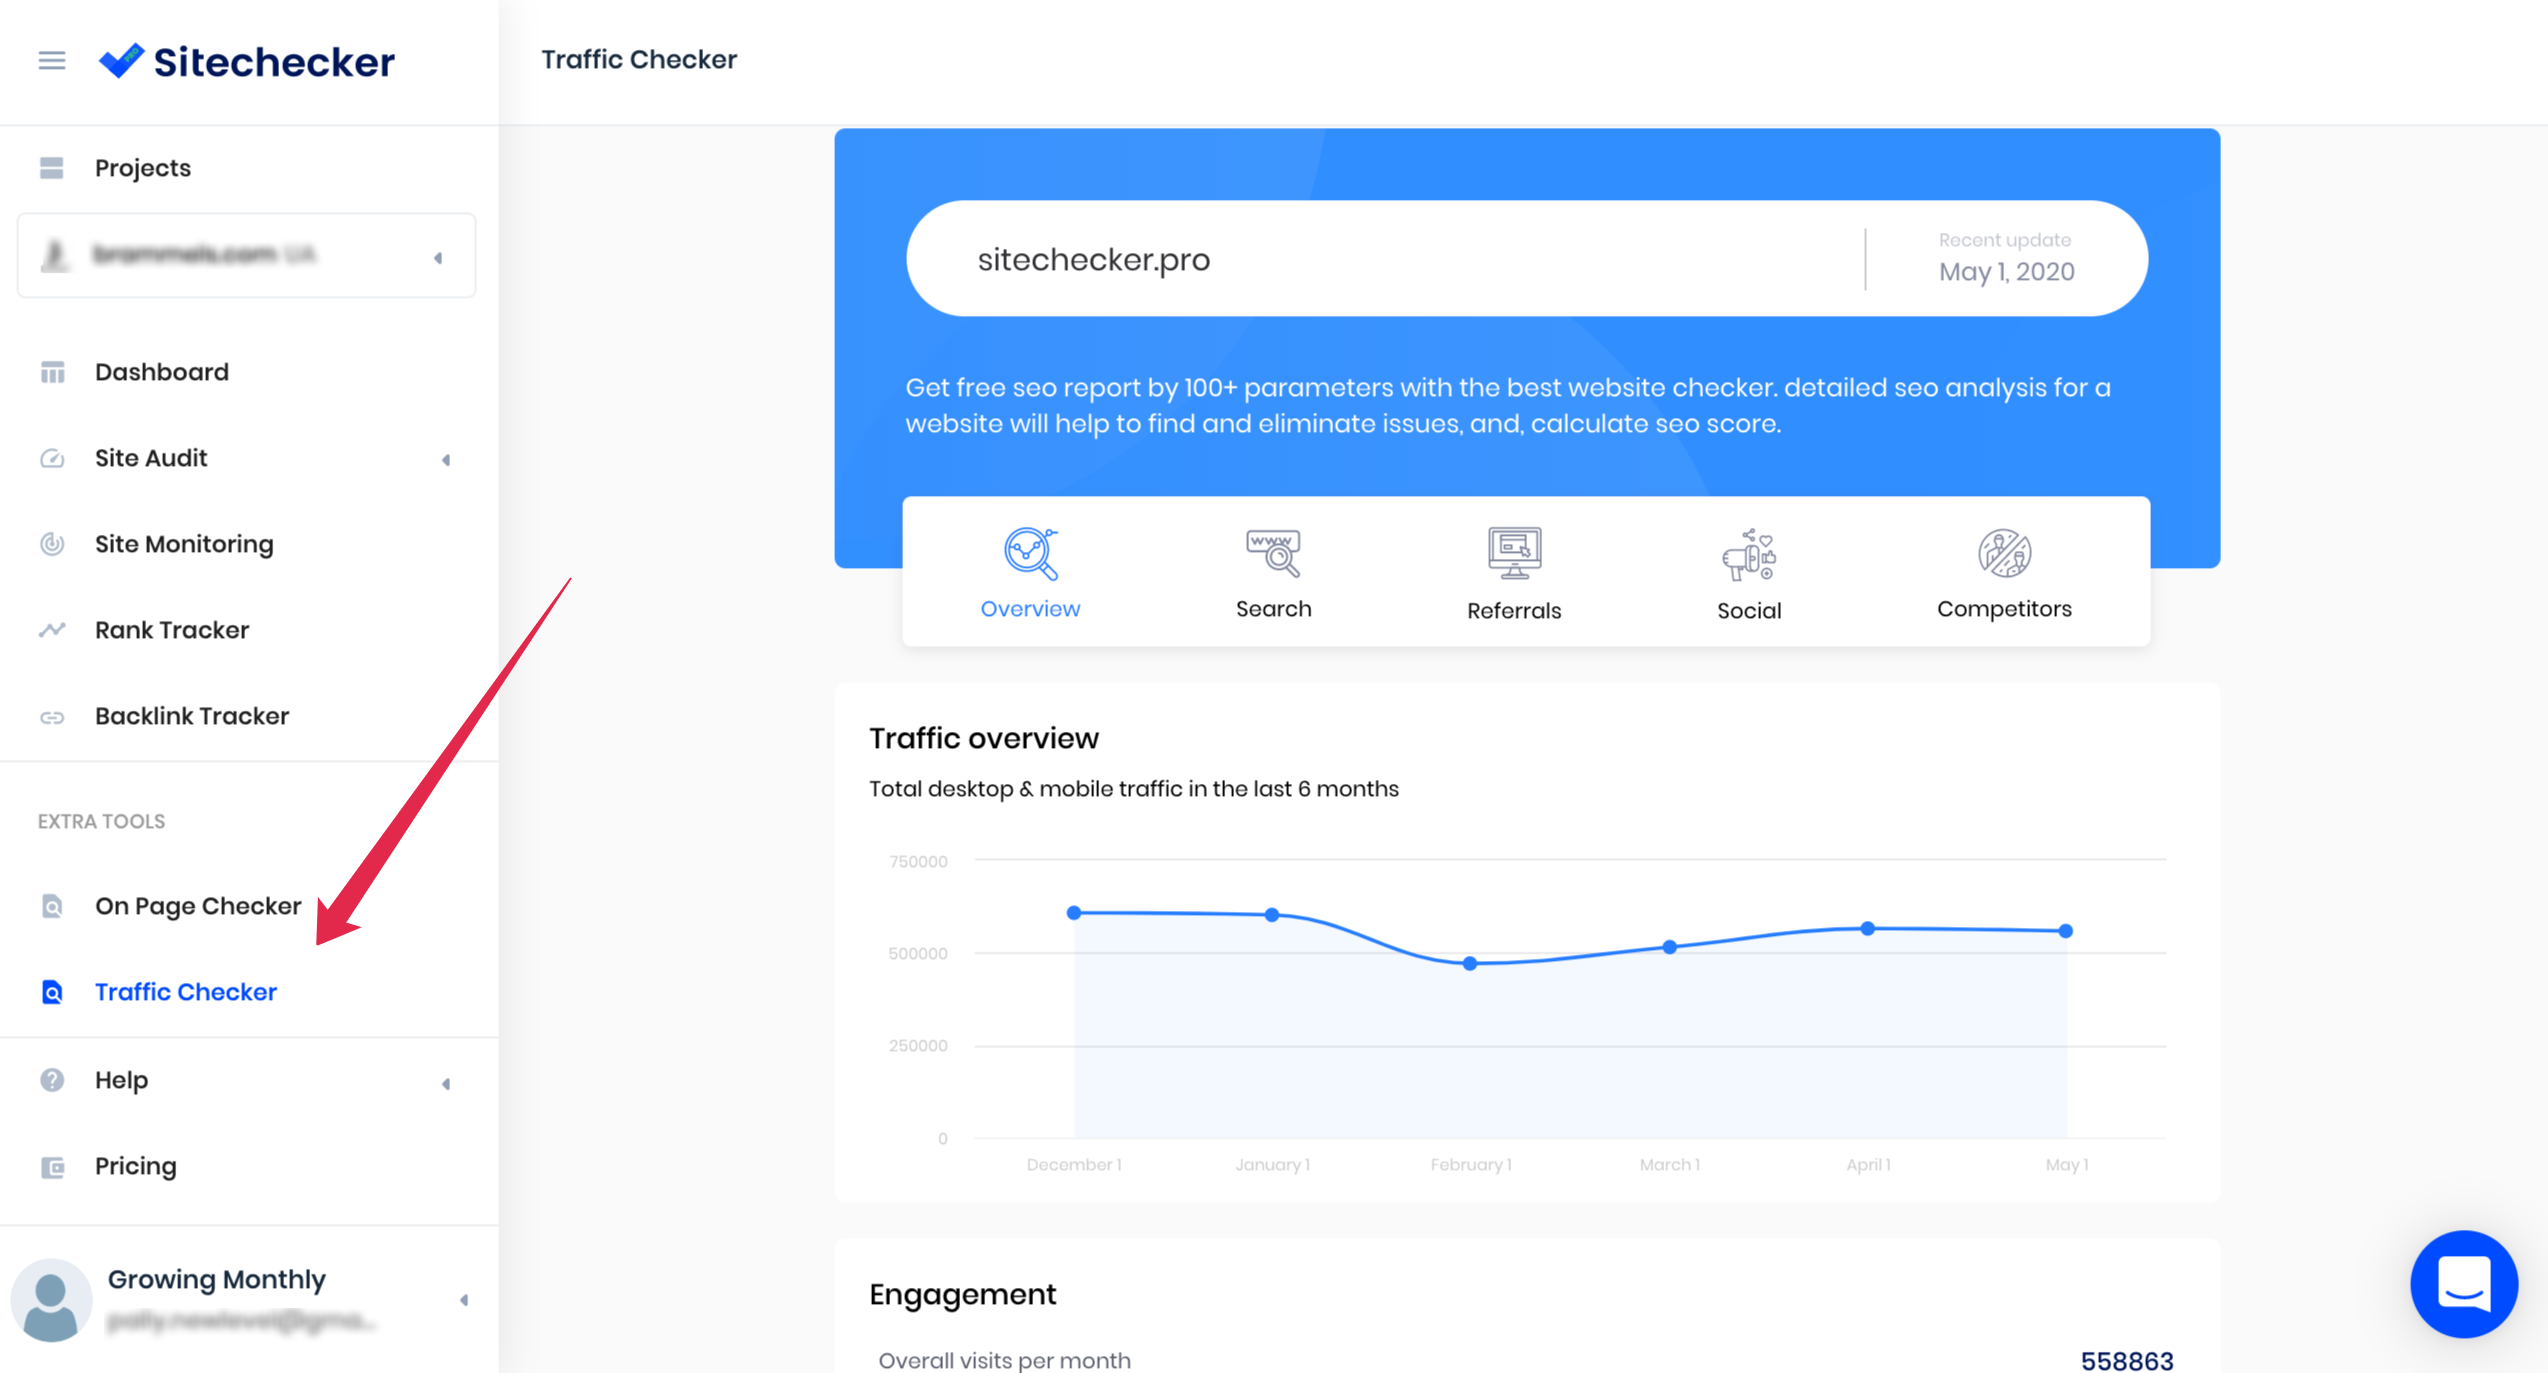Screen dimensions: 2548x1373
Task: Click the Engagement section heading
Action: tap(962, 1294)
